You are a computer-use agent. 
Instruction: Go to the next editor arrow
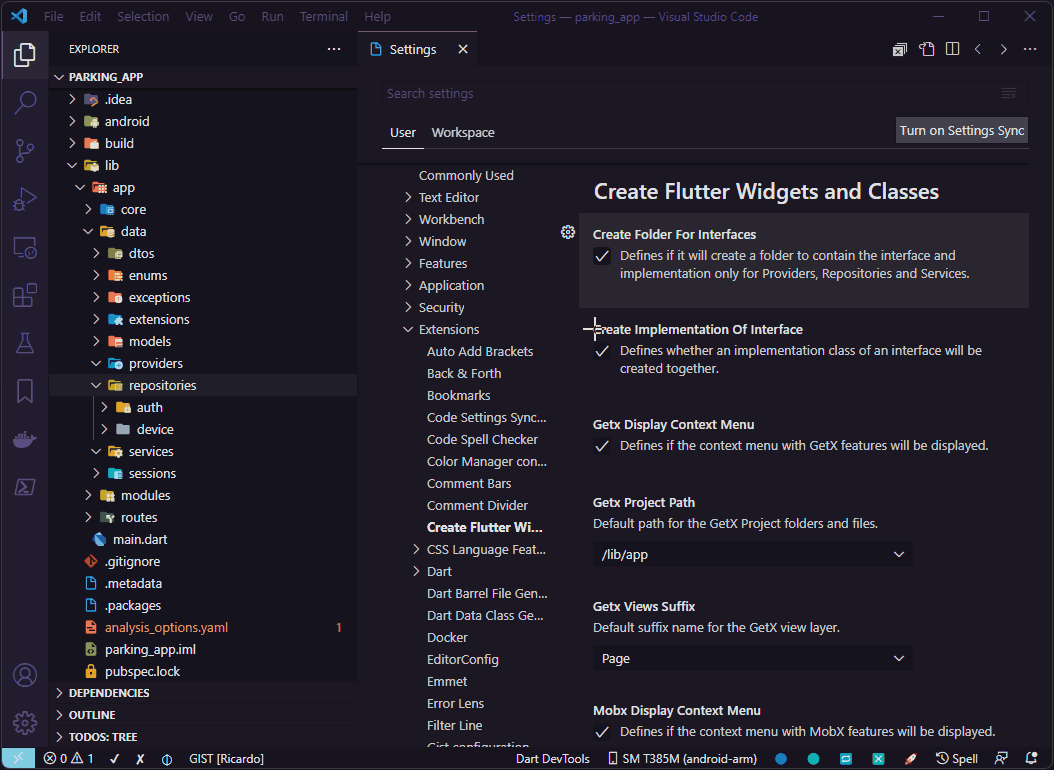tap(1004, 49)
